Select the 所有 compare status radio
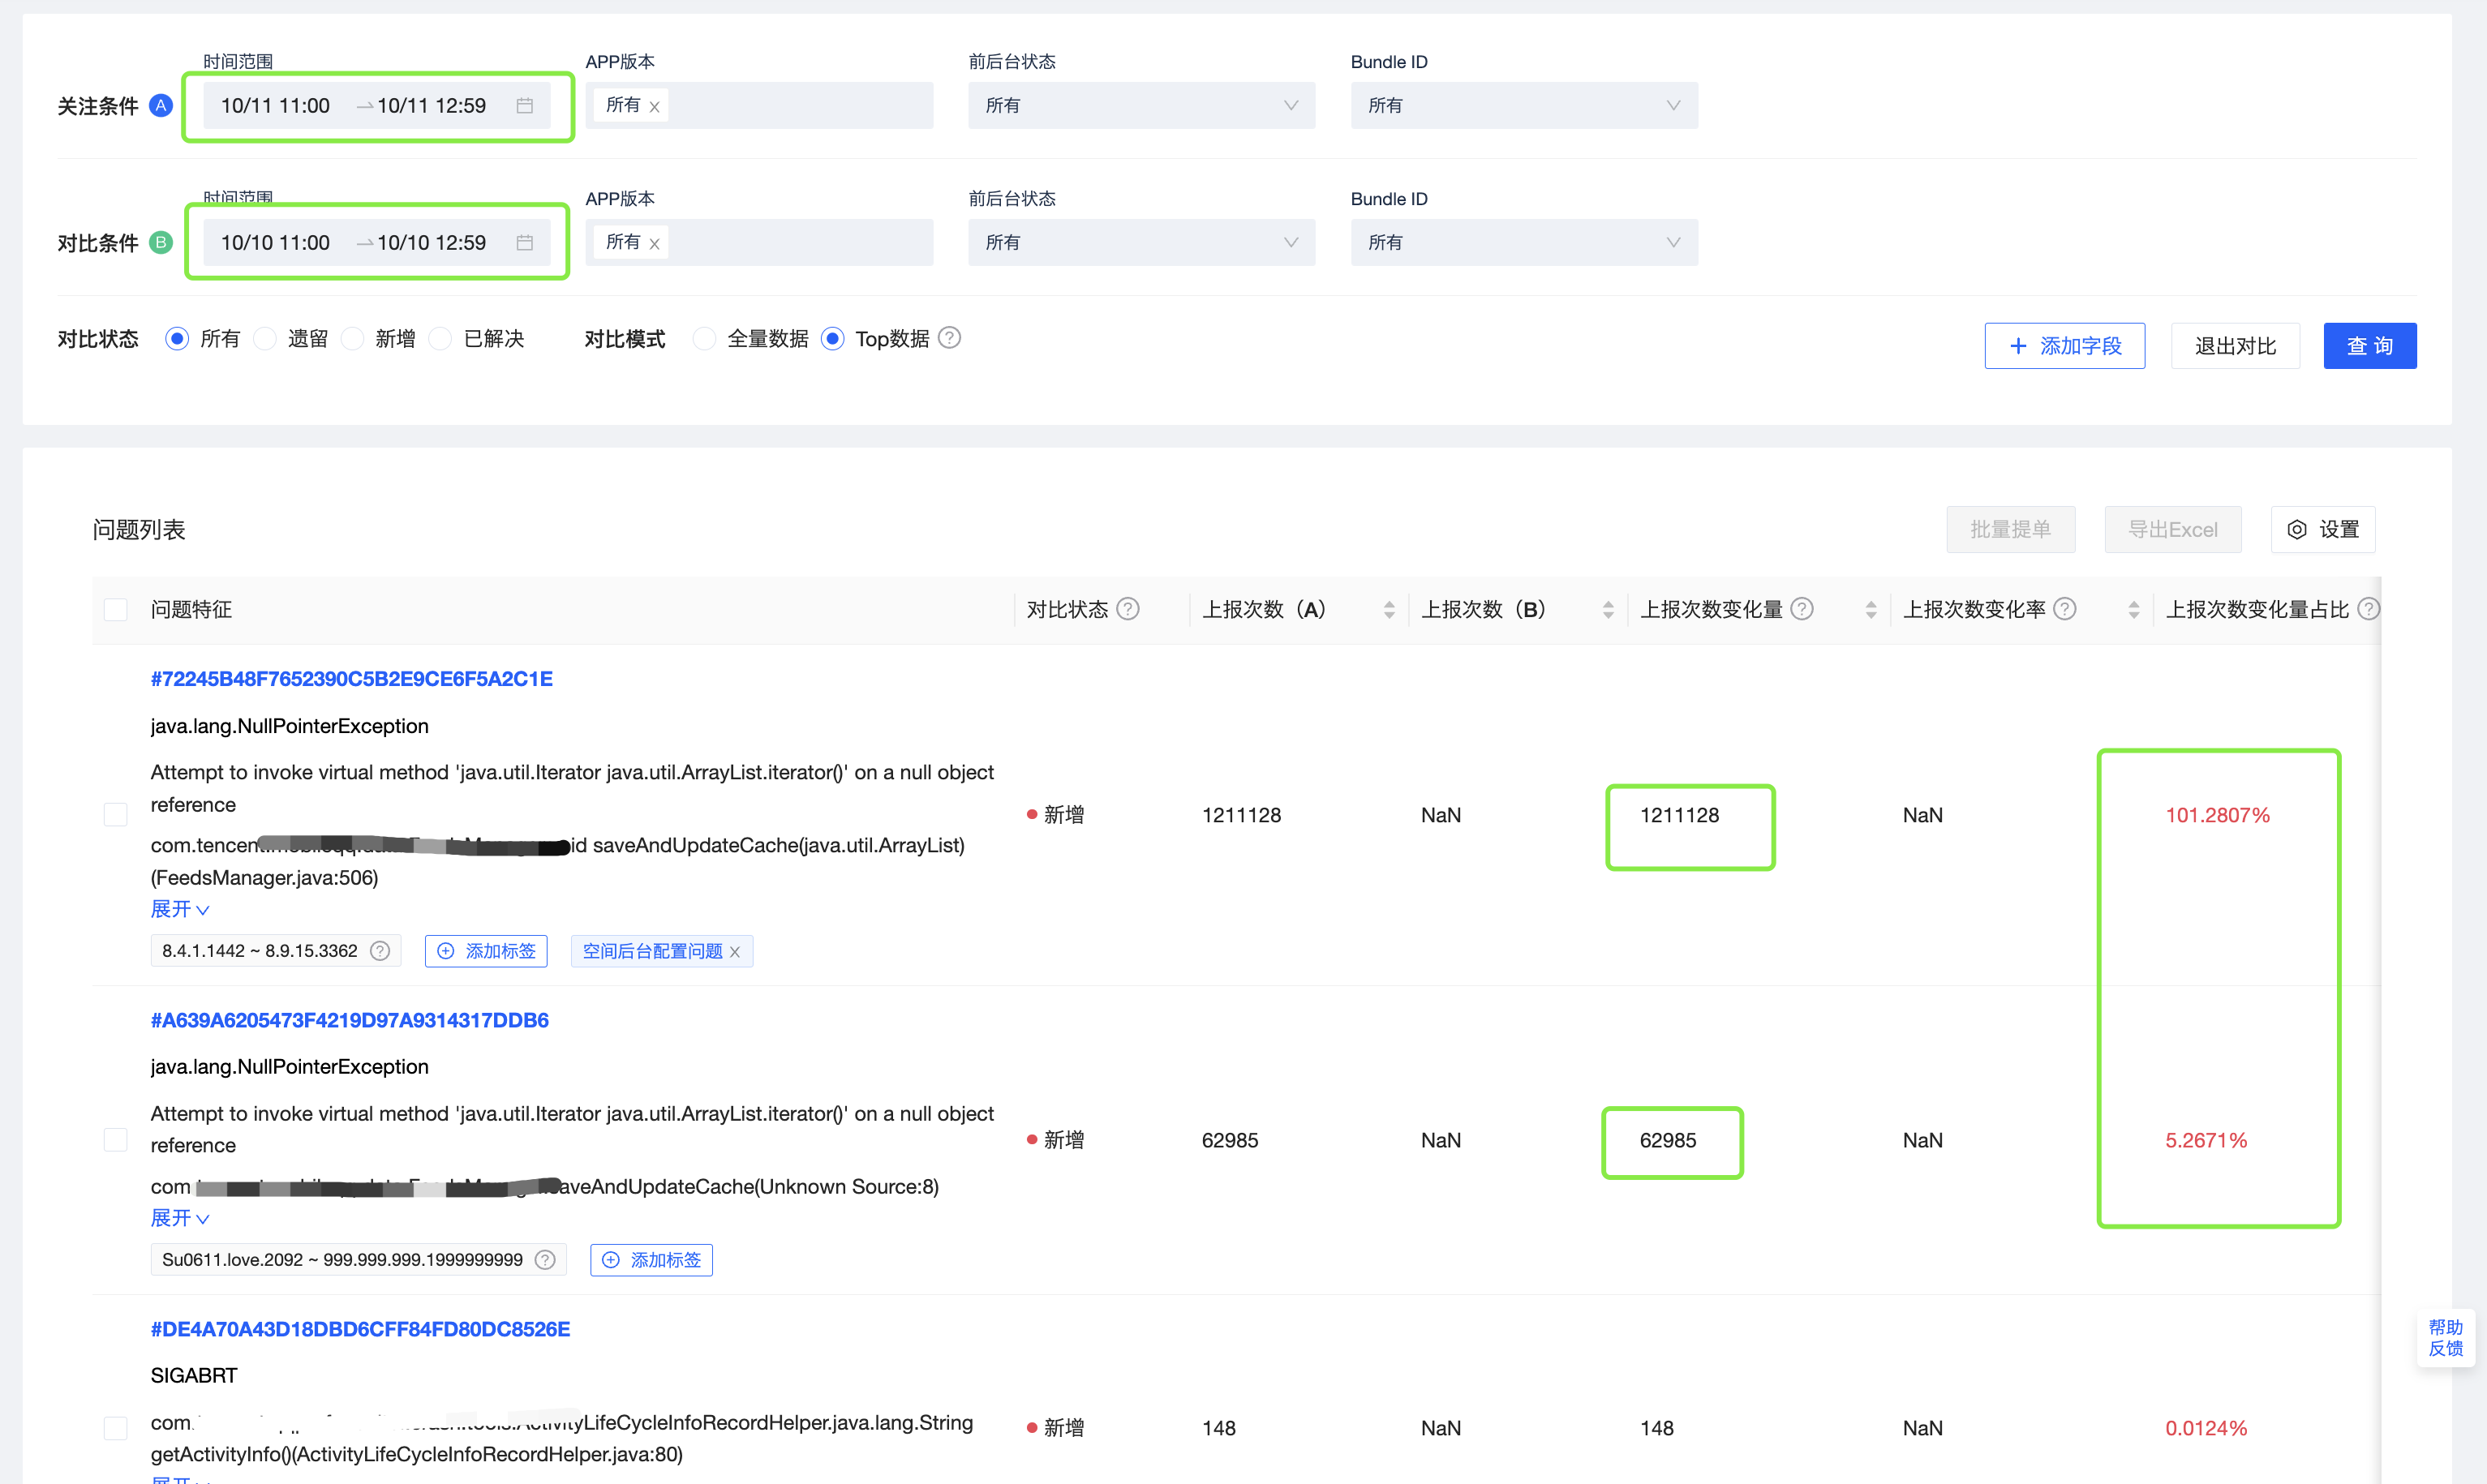This screenshot has width=2487, height=1484. point(177,339)
